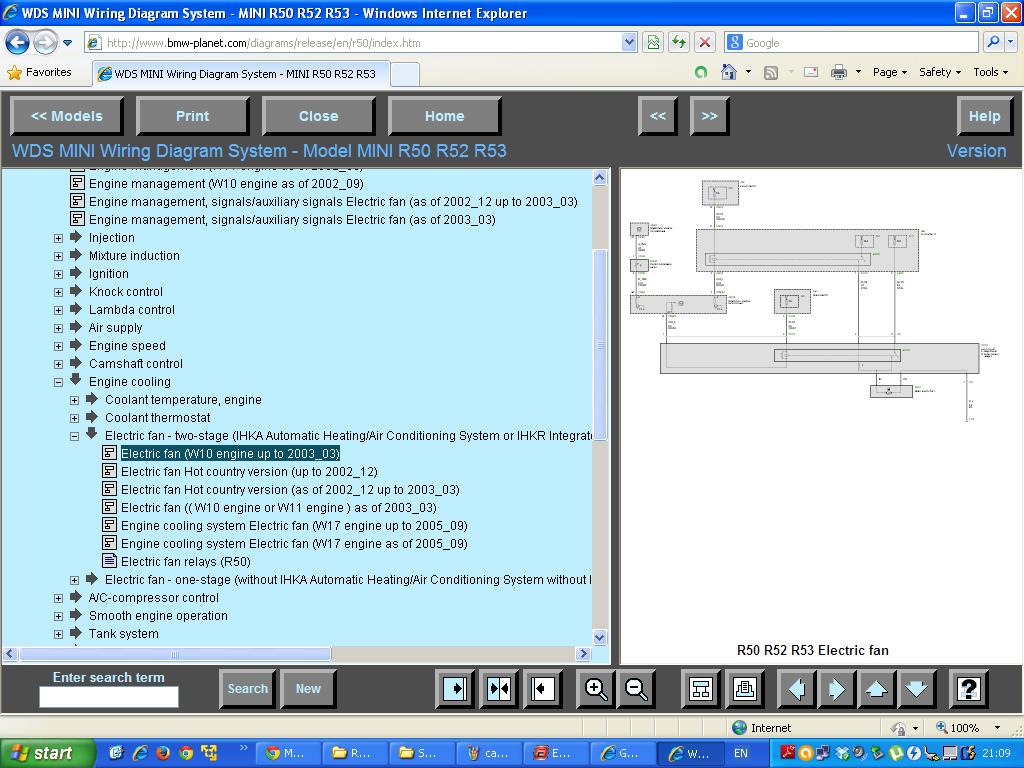Expand the Injection tree node
The height and width of the screenshot is (768, 1024).
58,238
